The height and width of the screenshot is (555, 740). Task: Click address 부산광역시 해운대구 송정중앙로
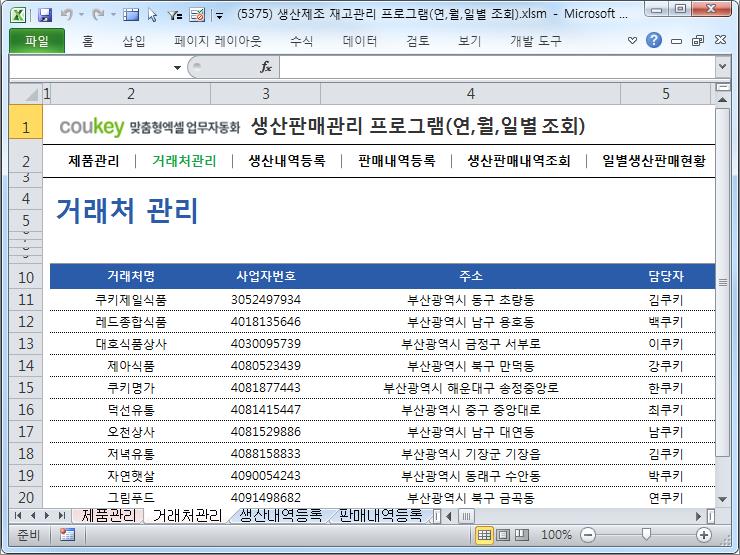tap(471, 388)
